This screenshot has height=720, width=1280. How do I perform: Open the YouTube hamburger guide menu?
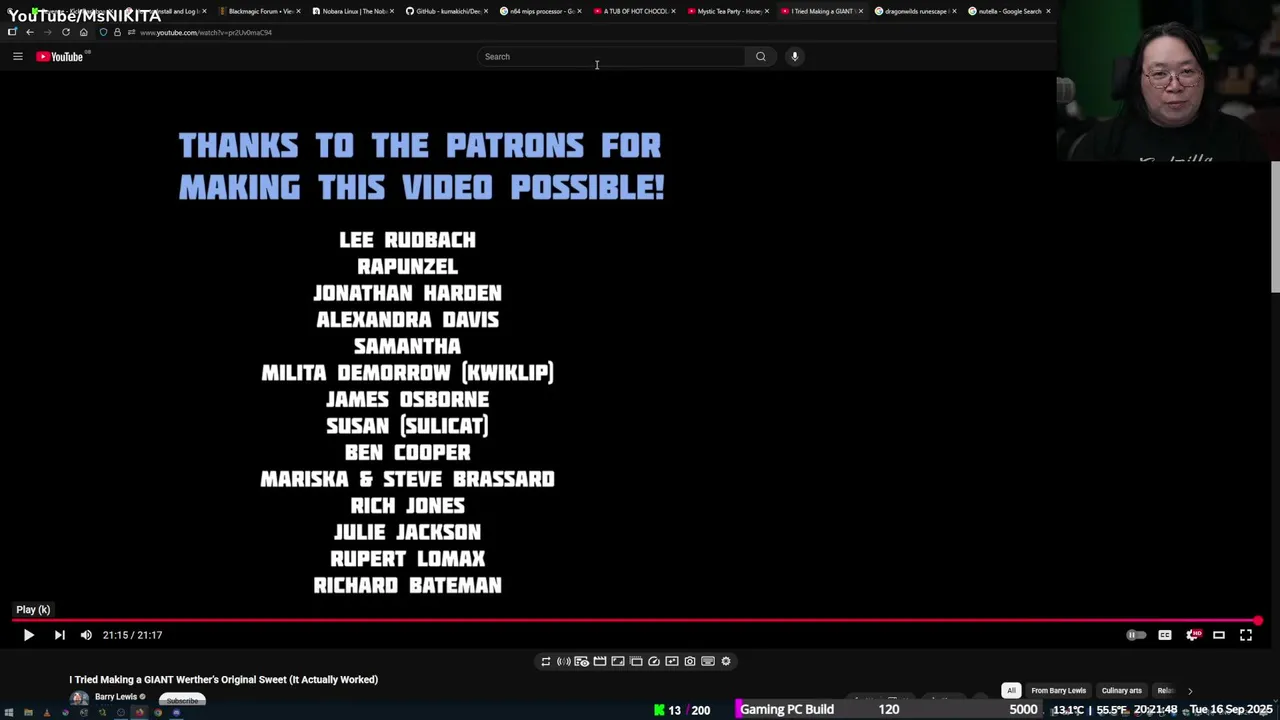click(18, 56)
